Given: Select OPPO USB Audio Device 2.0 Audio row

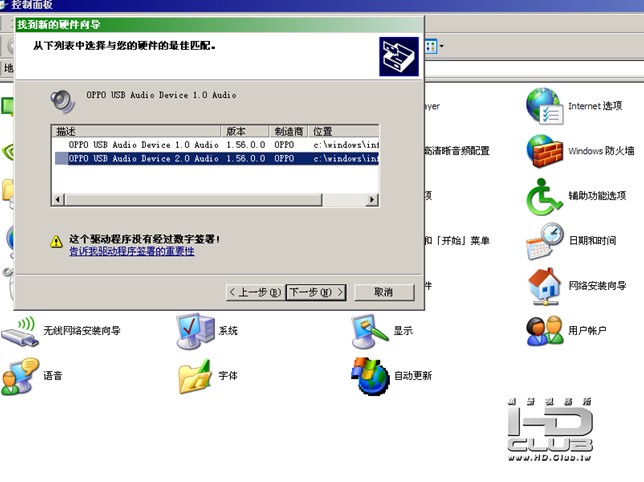Looking at the screenshot, I should click(x=217, y=158).
